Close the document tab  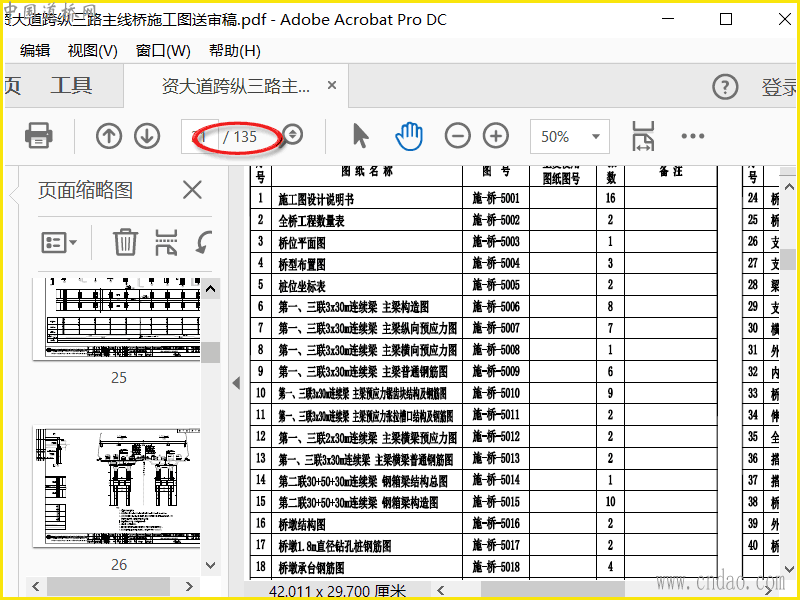click(x=332, y=85)
